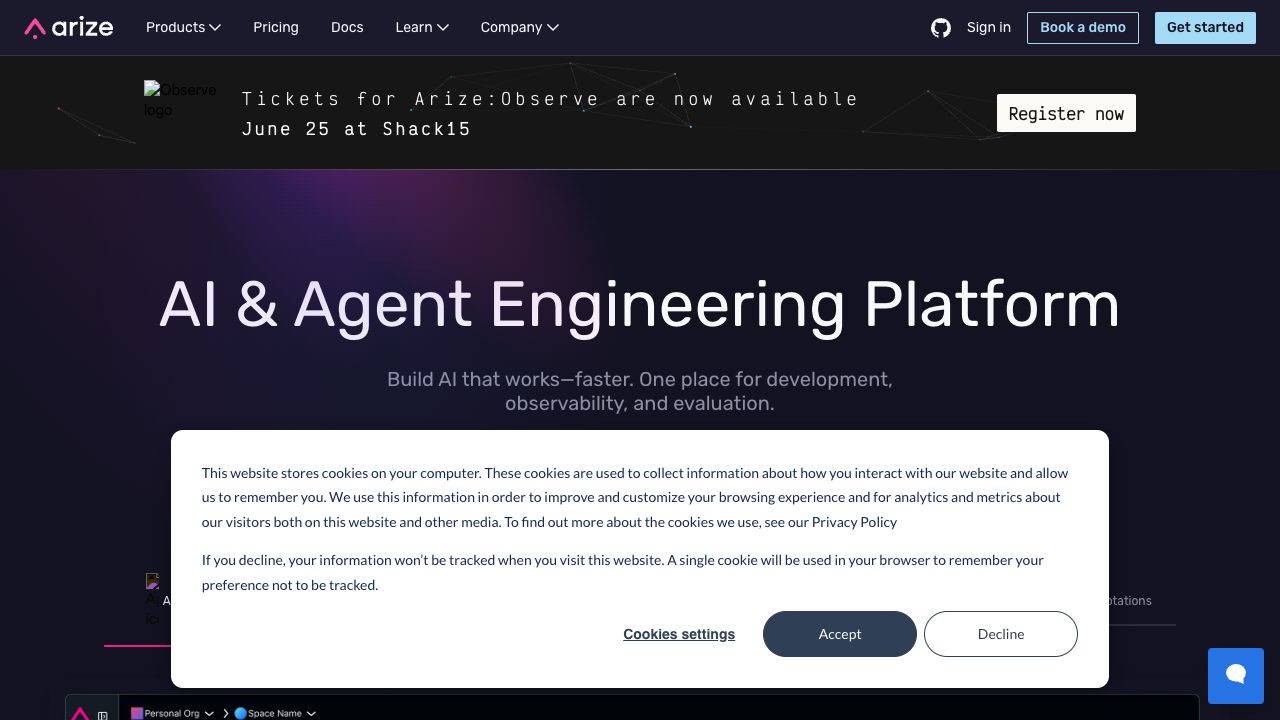Open the Company dropdown menu
The height and width of the screenshot is (720, 1280).
click(519, 27)
